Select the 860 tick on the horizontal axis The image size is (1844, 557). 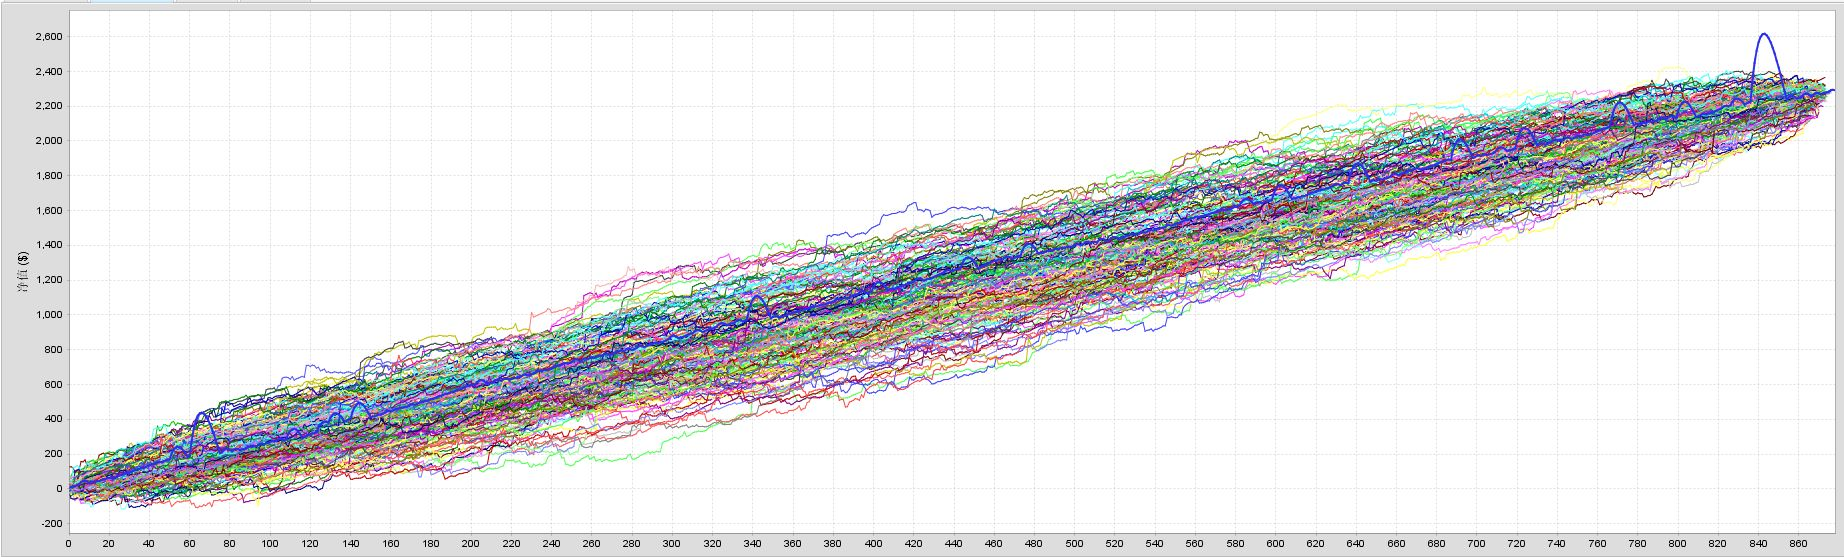click(x=1797, y=544)
